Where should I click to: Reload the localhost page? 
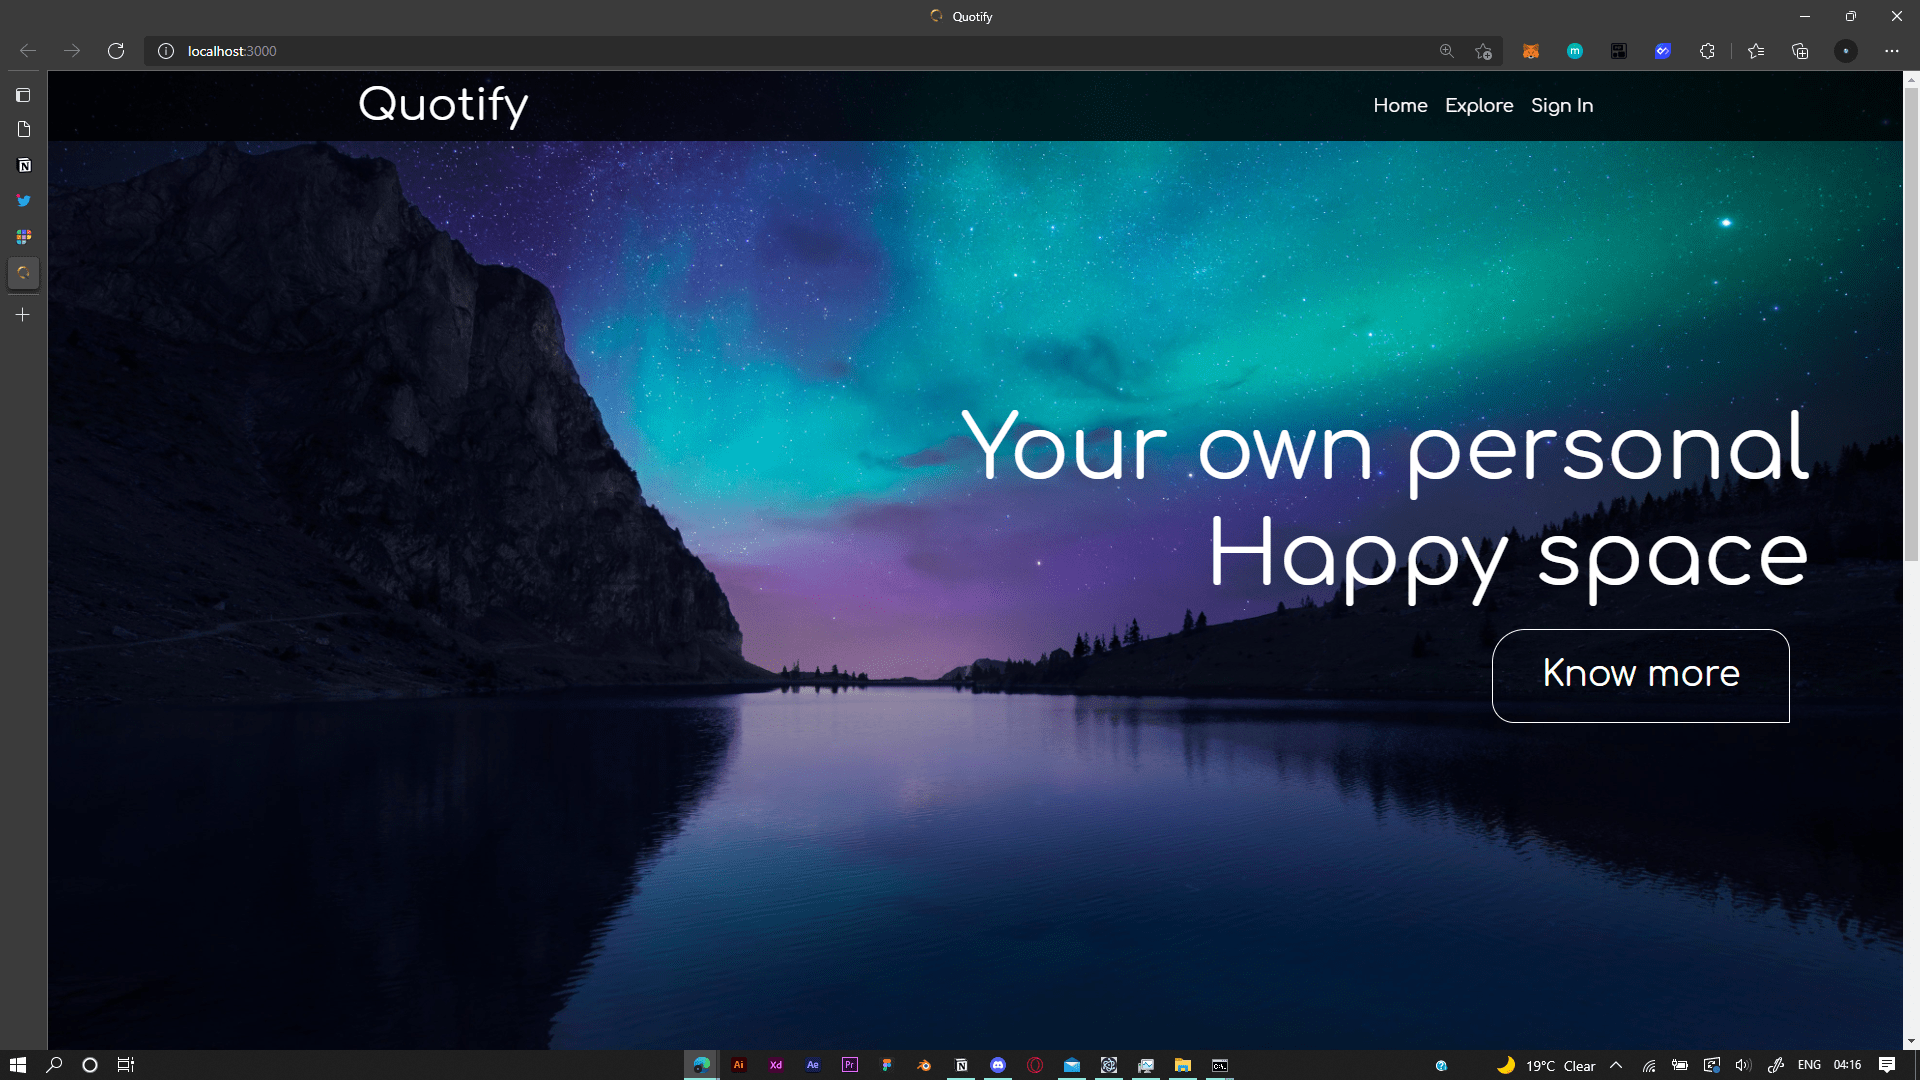(x=116, y=51)
